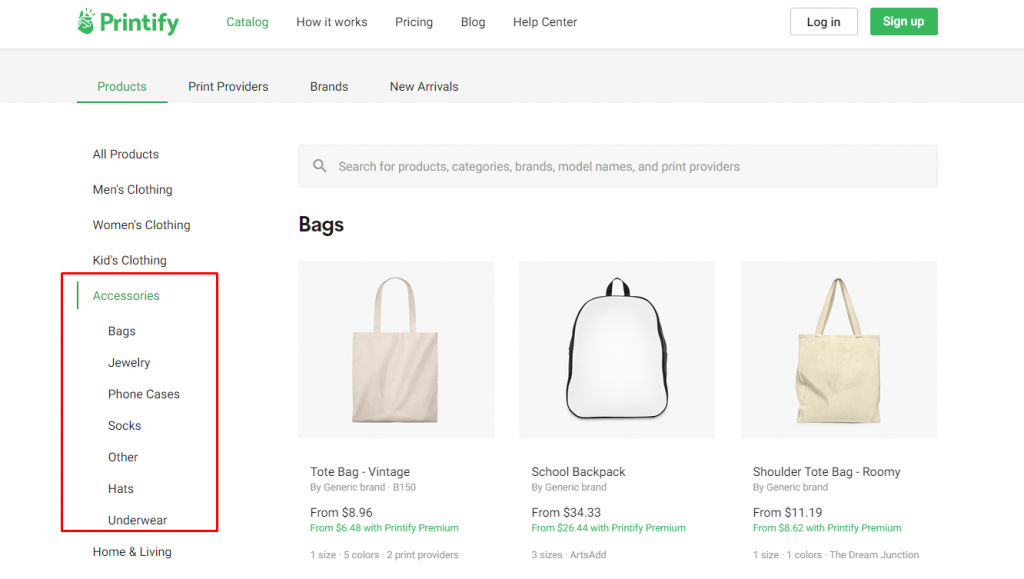Screen dimensions: 1024x579
Task: Open How it works page
Action: coord(332,22)
